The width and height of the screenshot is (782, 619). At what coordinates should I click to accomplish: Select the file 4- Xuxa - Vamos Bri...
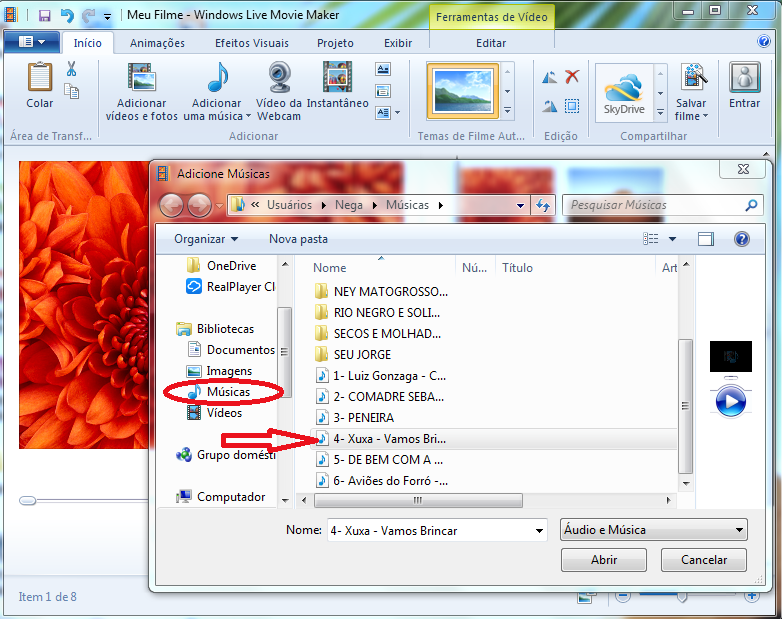point(390,439)
